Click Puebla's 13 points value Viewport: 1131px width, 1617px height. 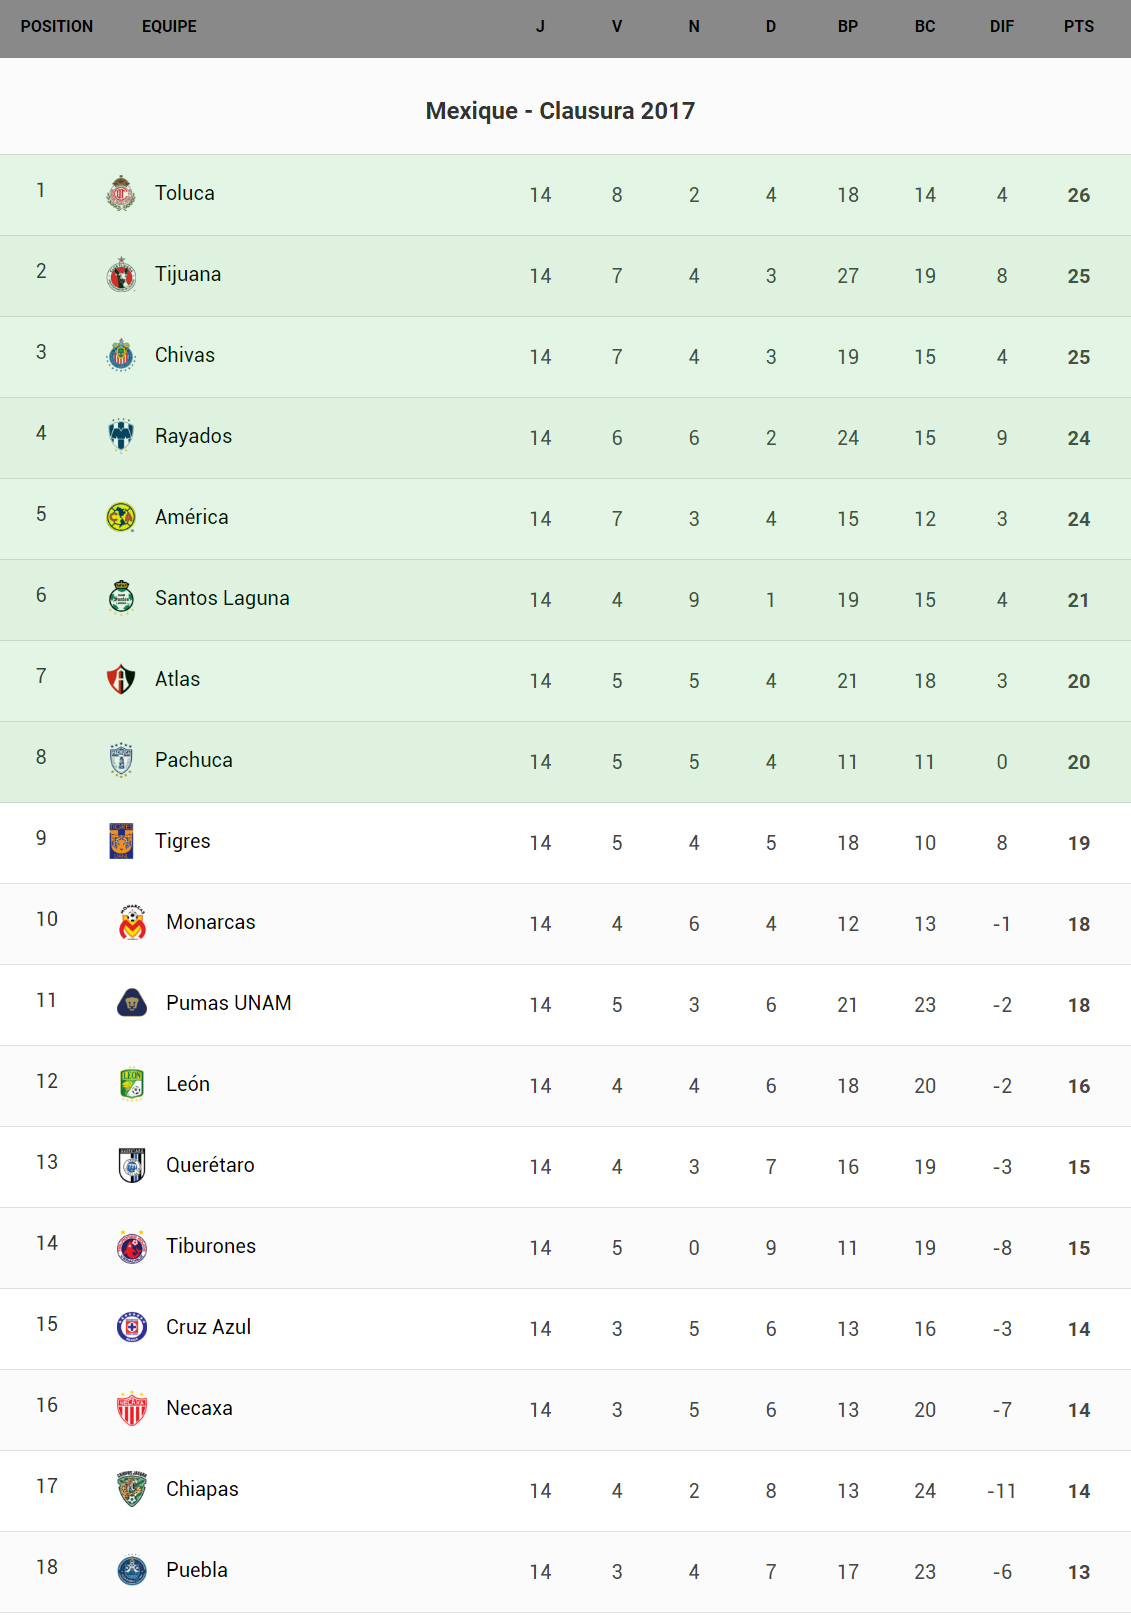(x=1078, y=1572)
